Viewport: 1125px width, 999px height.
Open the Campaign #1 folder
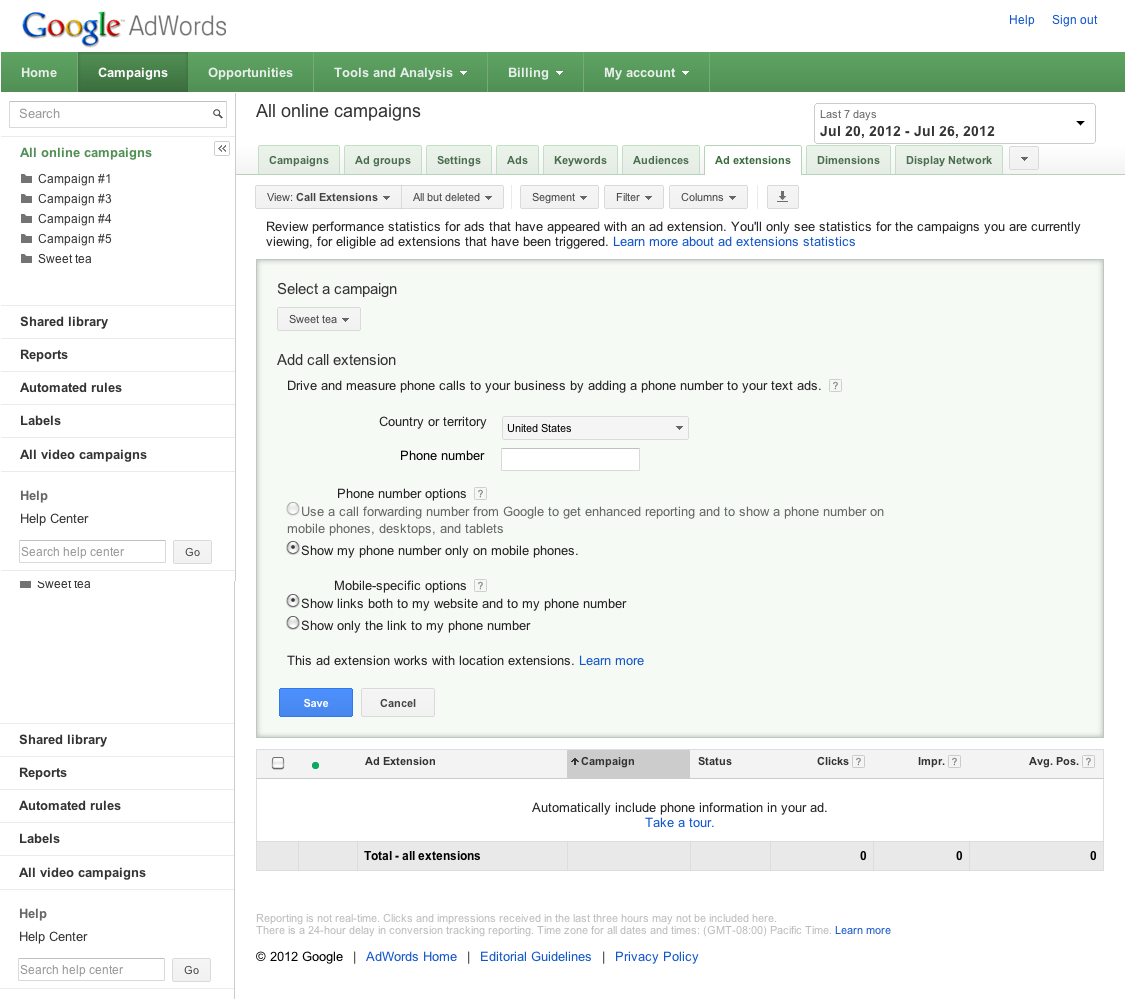click(74, 179)
